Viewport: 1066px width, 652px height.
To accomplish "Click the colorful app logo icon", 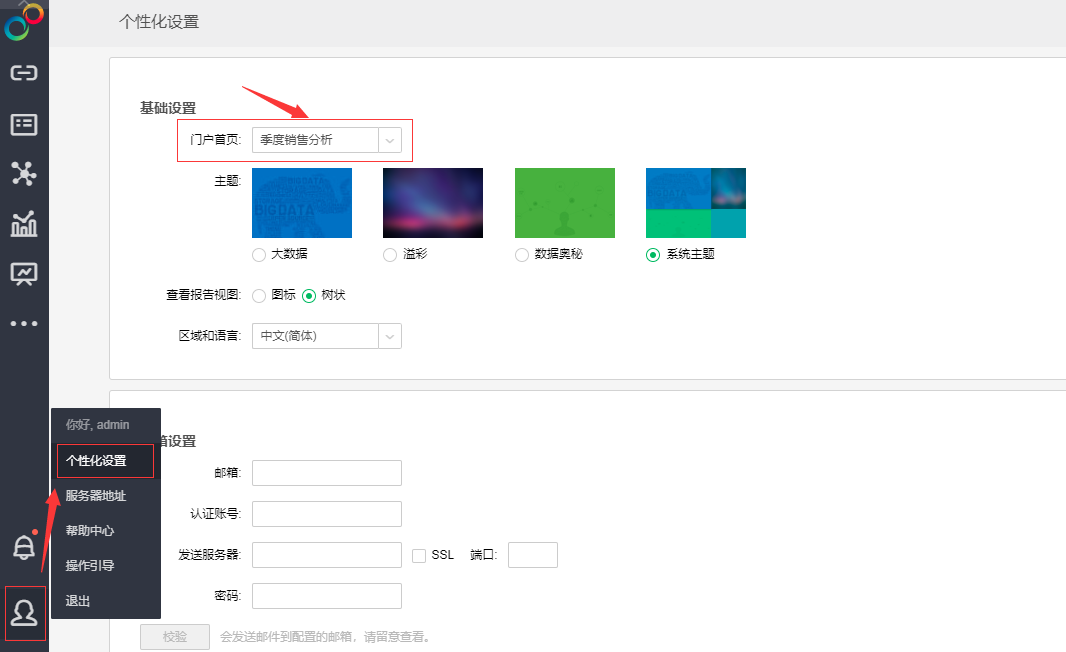I will pos(24,22).
